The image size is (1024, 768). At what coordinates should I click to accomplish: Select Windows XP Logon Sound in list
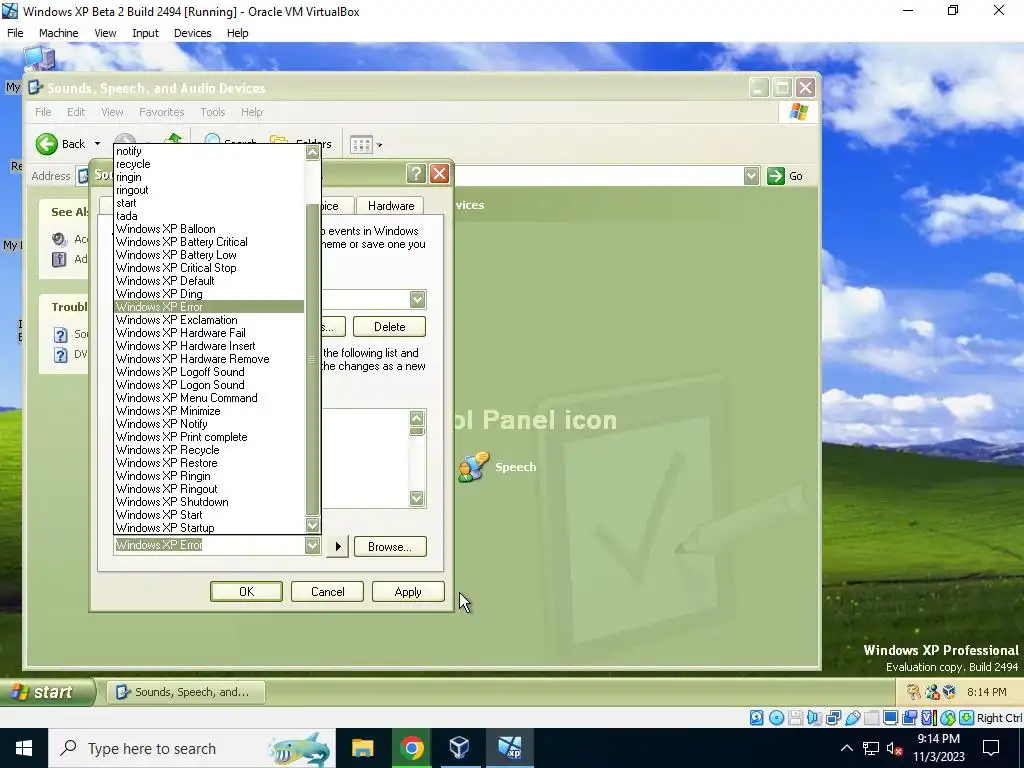[x=209, y=385]
